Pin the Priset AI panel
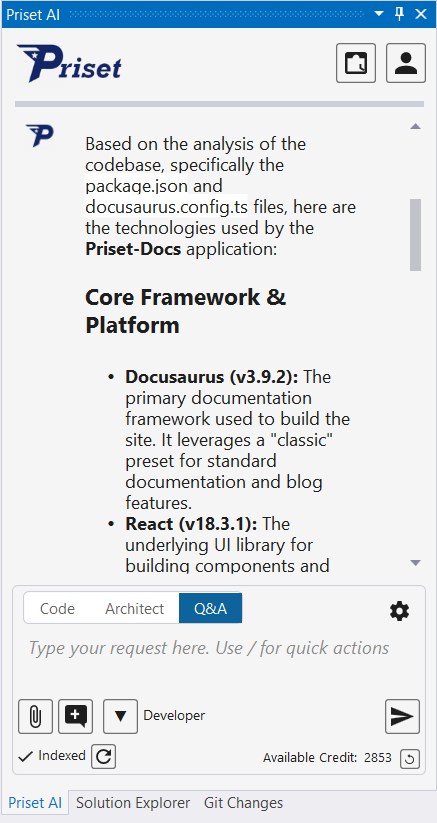437x823 pixels. click(x=400, y=14)
